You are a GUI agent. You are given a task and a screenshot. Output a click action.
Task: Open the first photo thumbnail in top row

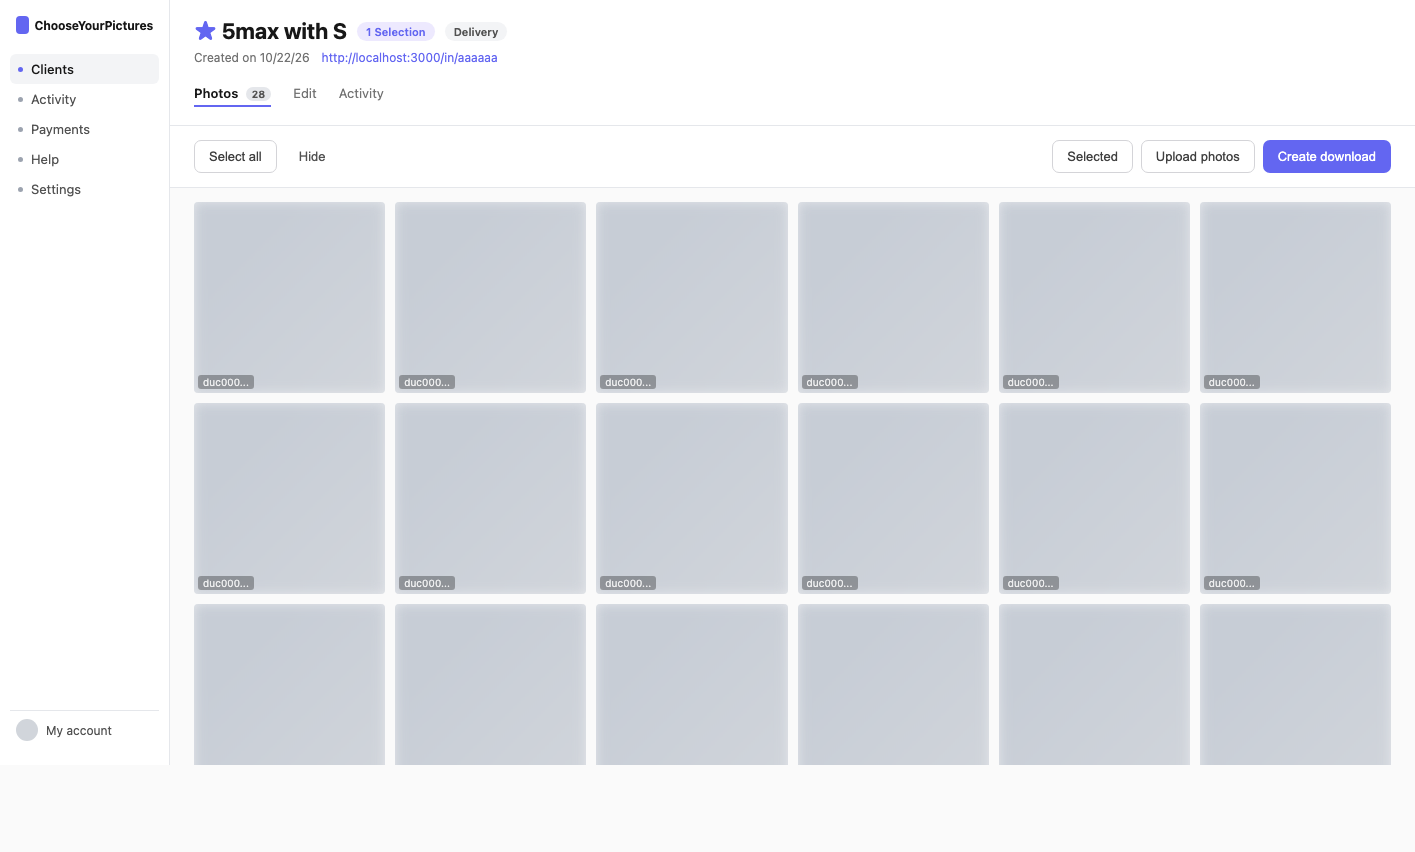point(289,297)
